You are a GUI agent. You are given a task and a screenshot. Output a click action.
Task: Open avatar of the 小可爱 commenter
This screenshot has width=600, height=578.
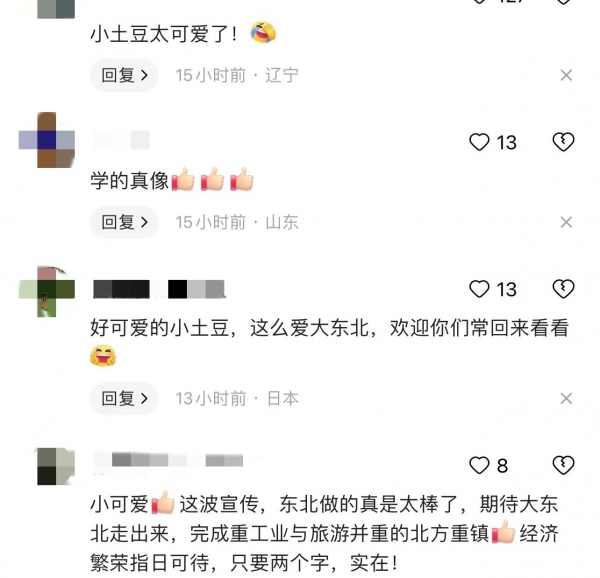pyautogui.click(x=56, y=466)
